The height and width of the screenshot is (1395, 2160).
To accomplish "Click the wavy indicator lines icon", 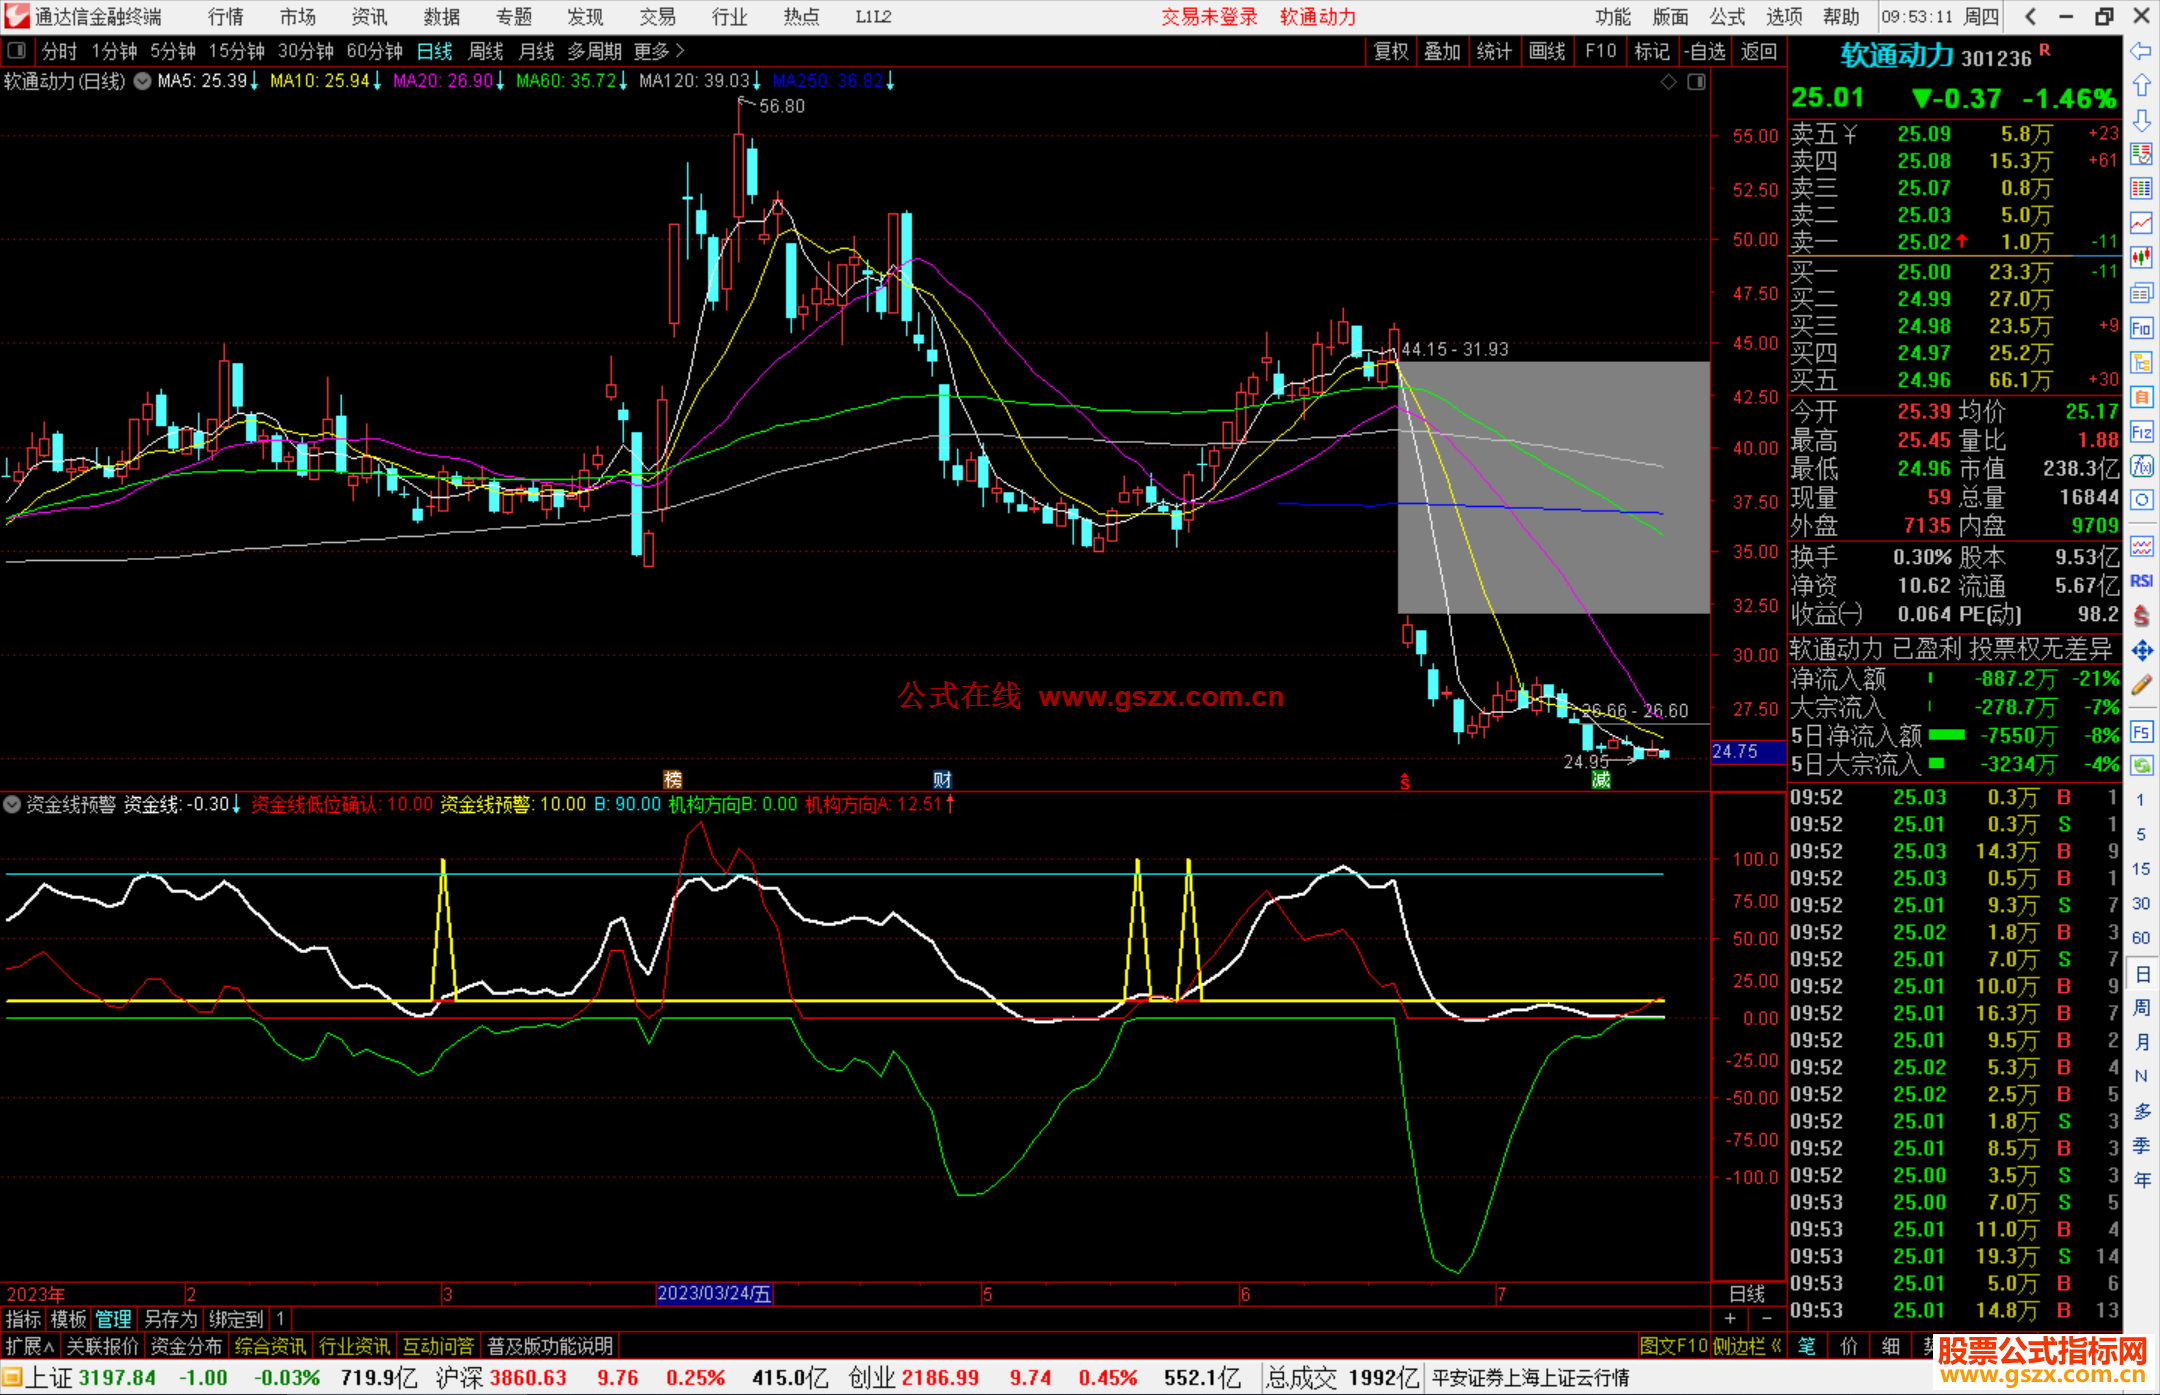I will pyautogui.click(x=2141, y=546).
